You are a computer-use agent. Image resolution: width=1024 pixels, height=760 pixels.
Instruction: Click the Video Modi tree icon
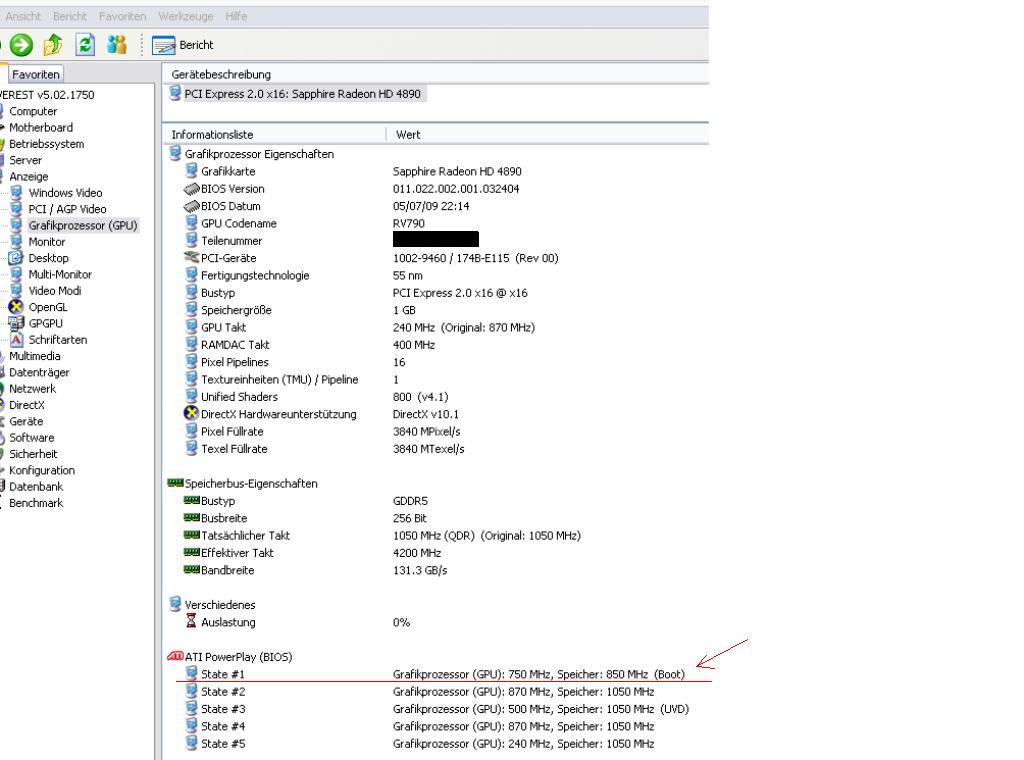coord(16,291)
